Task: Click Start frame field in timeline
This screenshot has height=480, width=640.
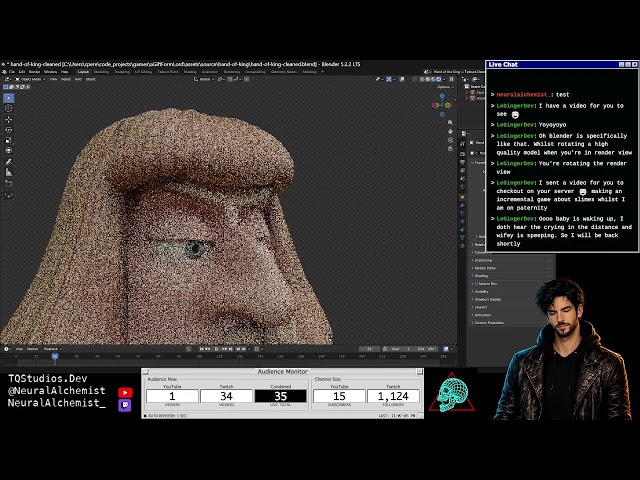Action: [402, 349]
